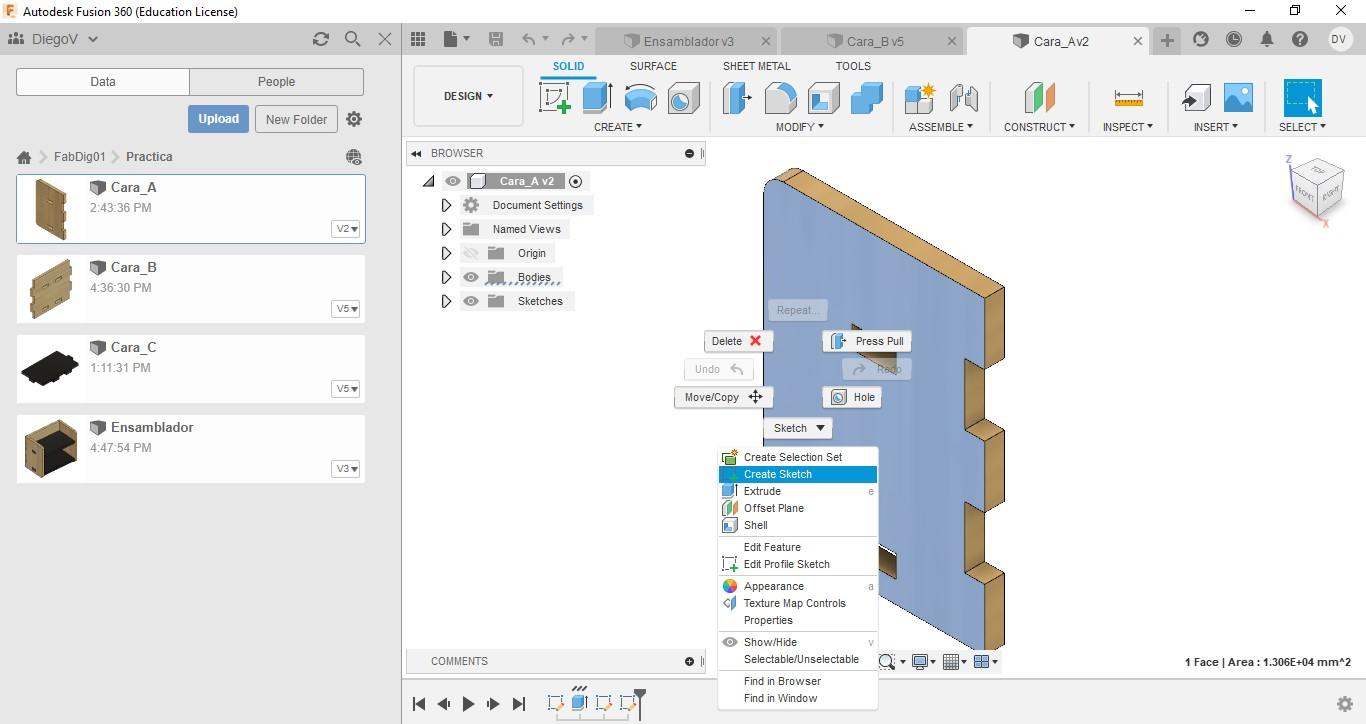Select Press Pull icon in Modify toolbar
The width and height of the screenshot is (1366, 724).
(737, 98)
